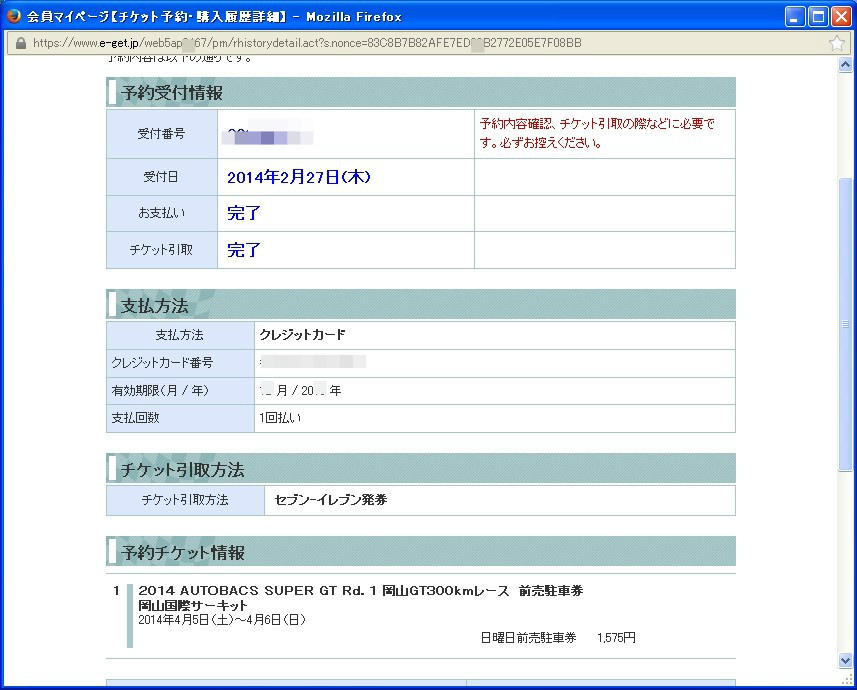The height and width of the screenshot is (690, 857).
Task: Click the クレジットカード番号 label
Action: point(162,363)
